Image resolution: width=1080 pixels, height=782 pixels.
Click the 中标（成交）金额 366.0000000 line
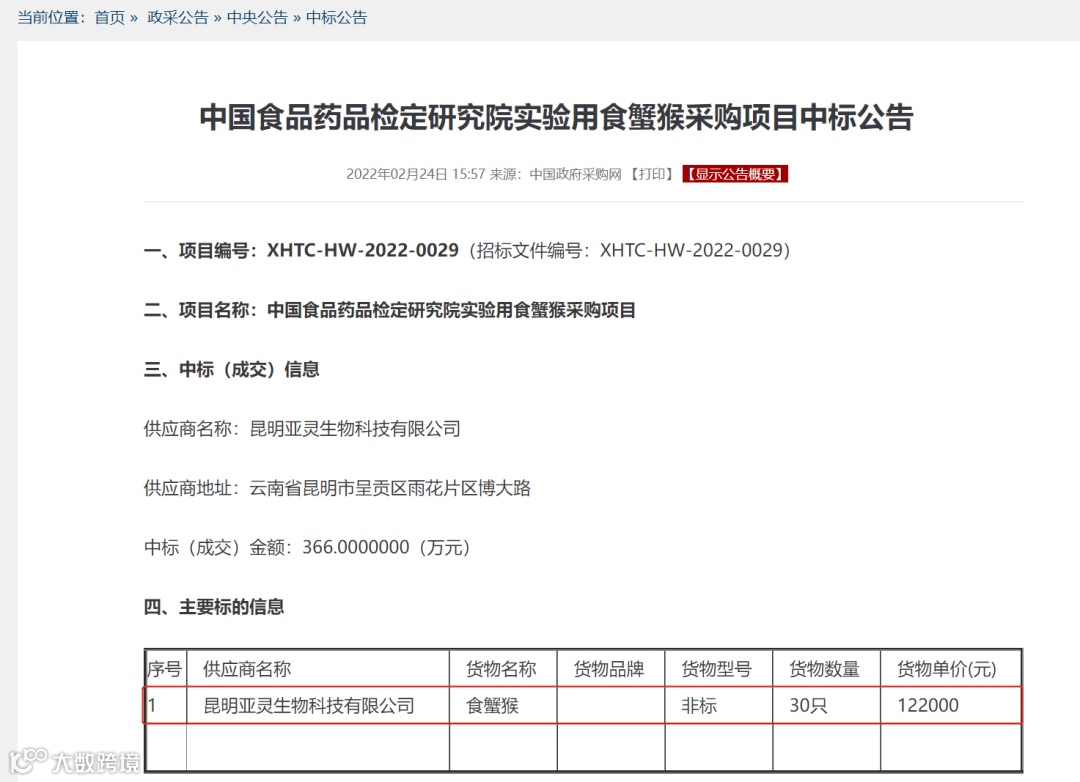(x=307, y=547)
